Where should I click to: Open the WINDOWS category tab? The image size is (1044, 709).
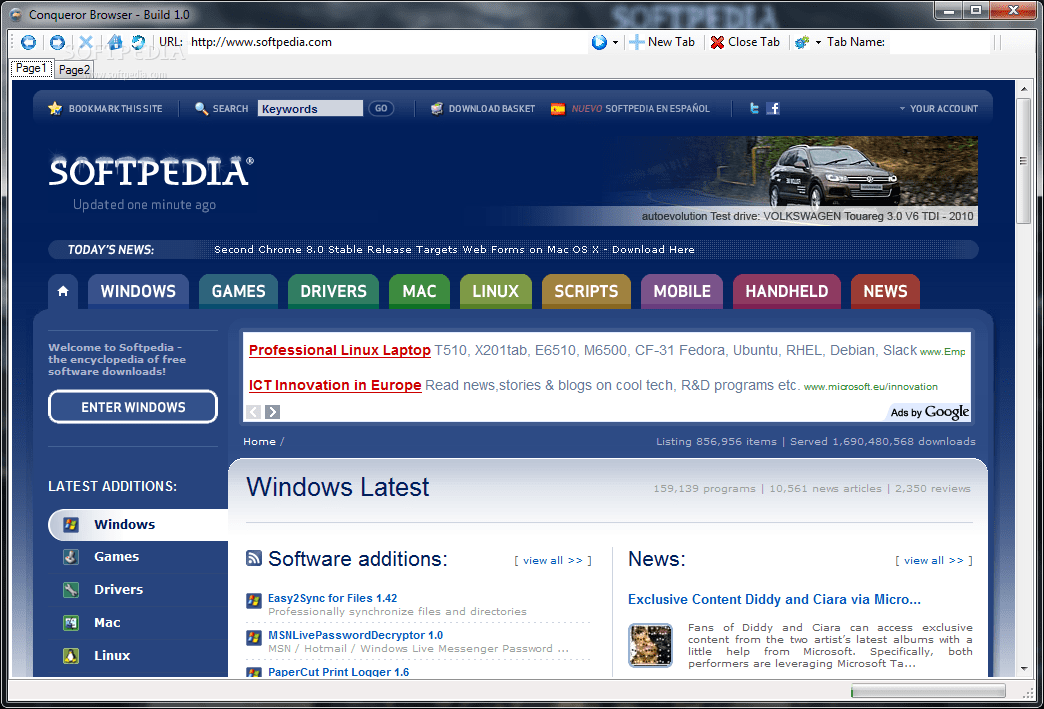coord(138,292)
